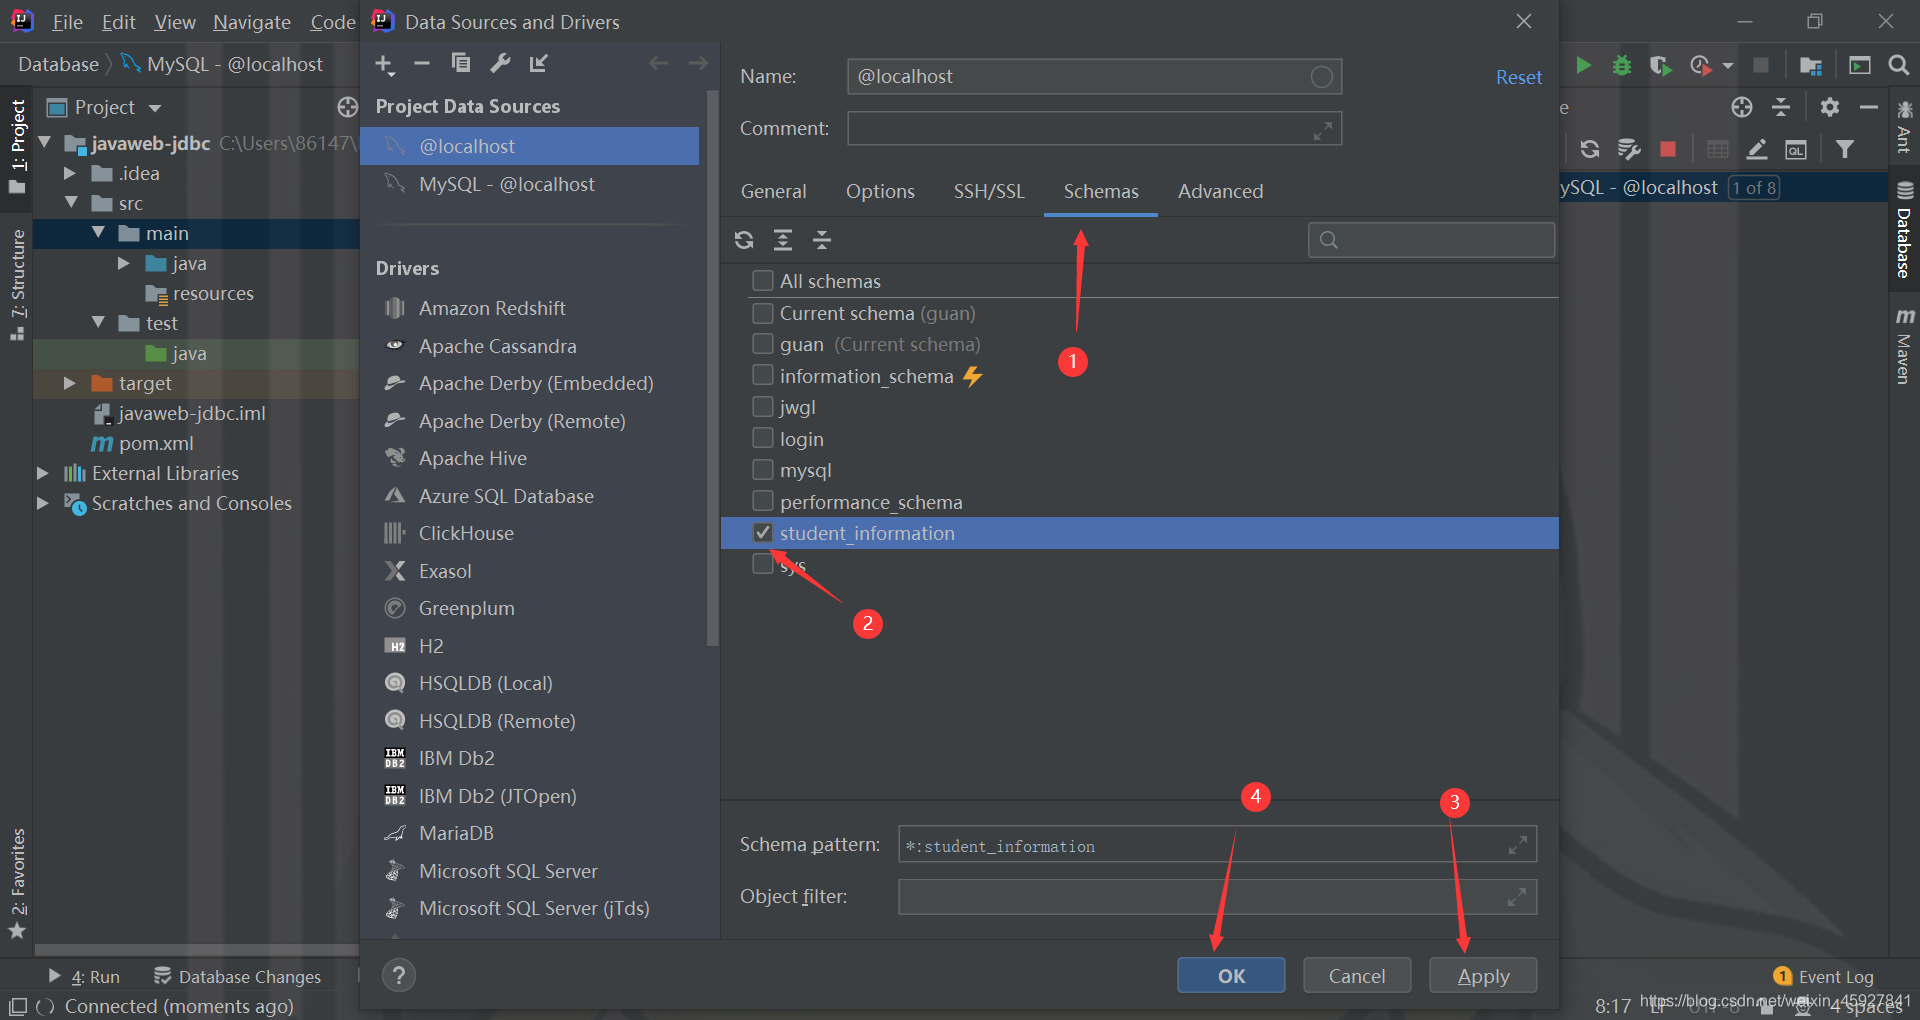Remove selected data source with minus icon
The width and height of the screenshot is (1920, 1020).
[x=422, y=64]
